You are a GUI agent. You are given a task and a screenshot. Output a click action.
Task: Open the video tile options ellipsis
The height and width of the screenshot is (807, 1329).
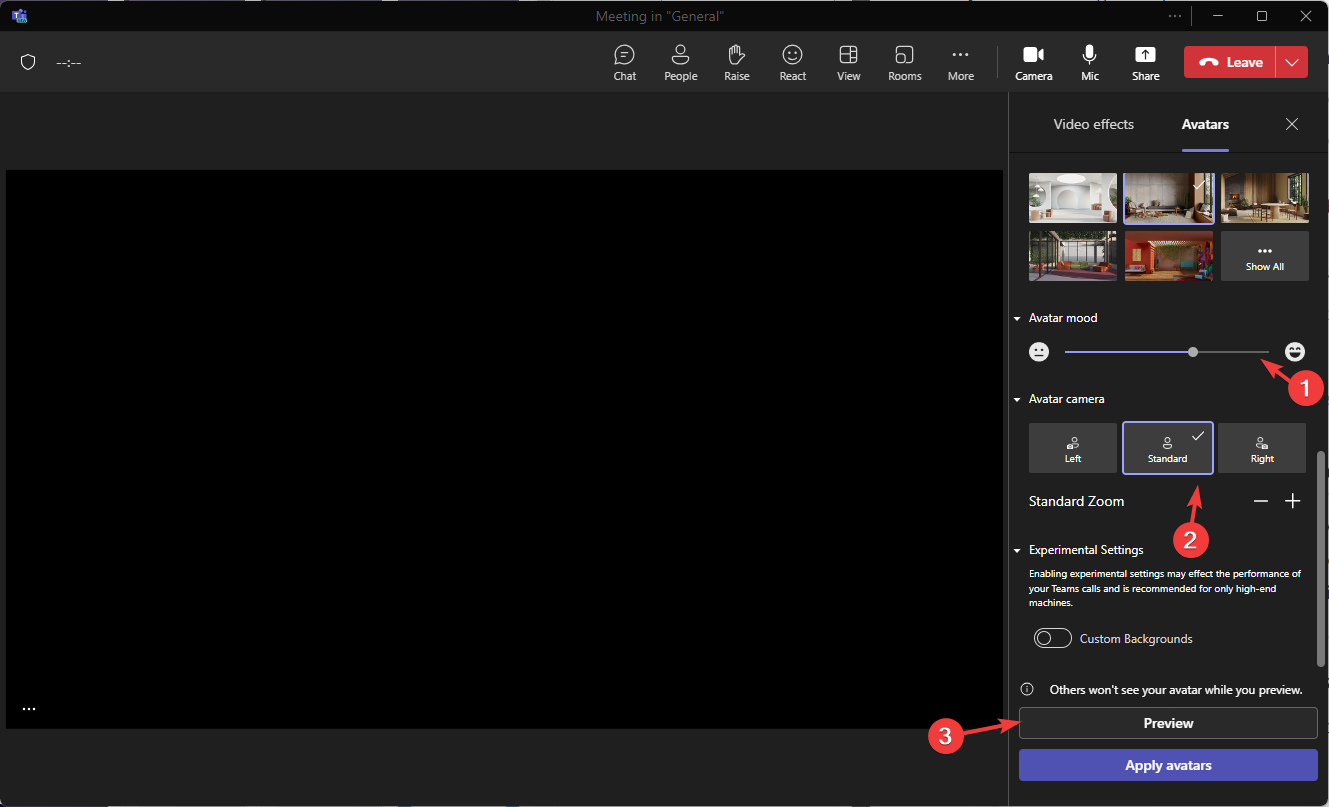[29, 709]
